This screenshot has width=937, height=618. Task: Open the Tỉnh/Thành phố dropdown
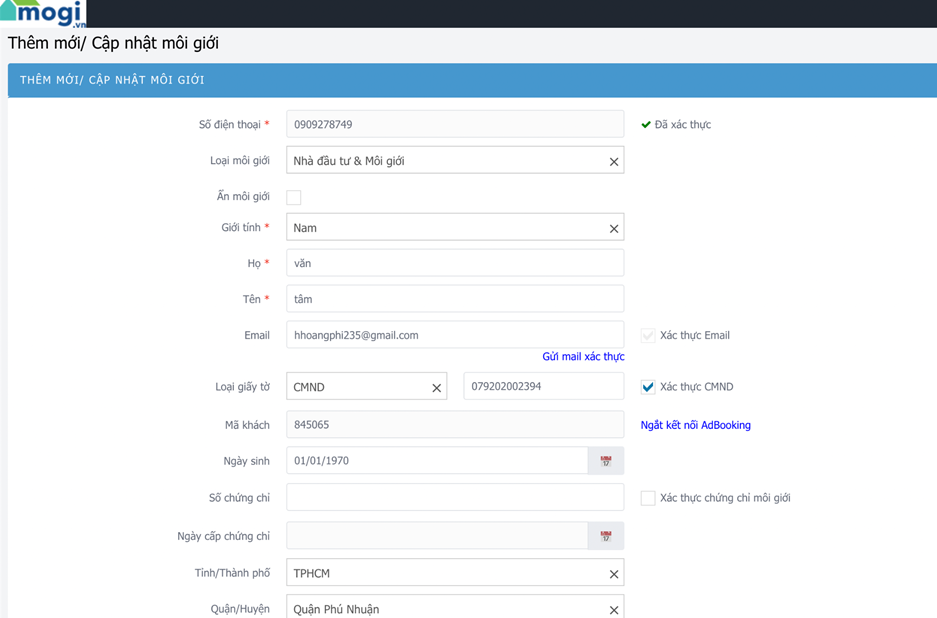[445, 574]
